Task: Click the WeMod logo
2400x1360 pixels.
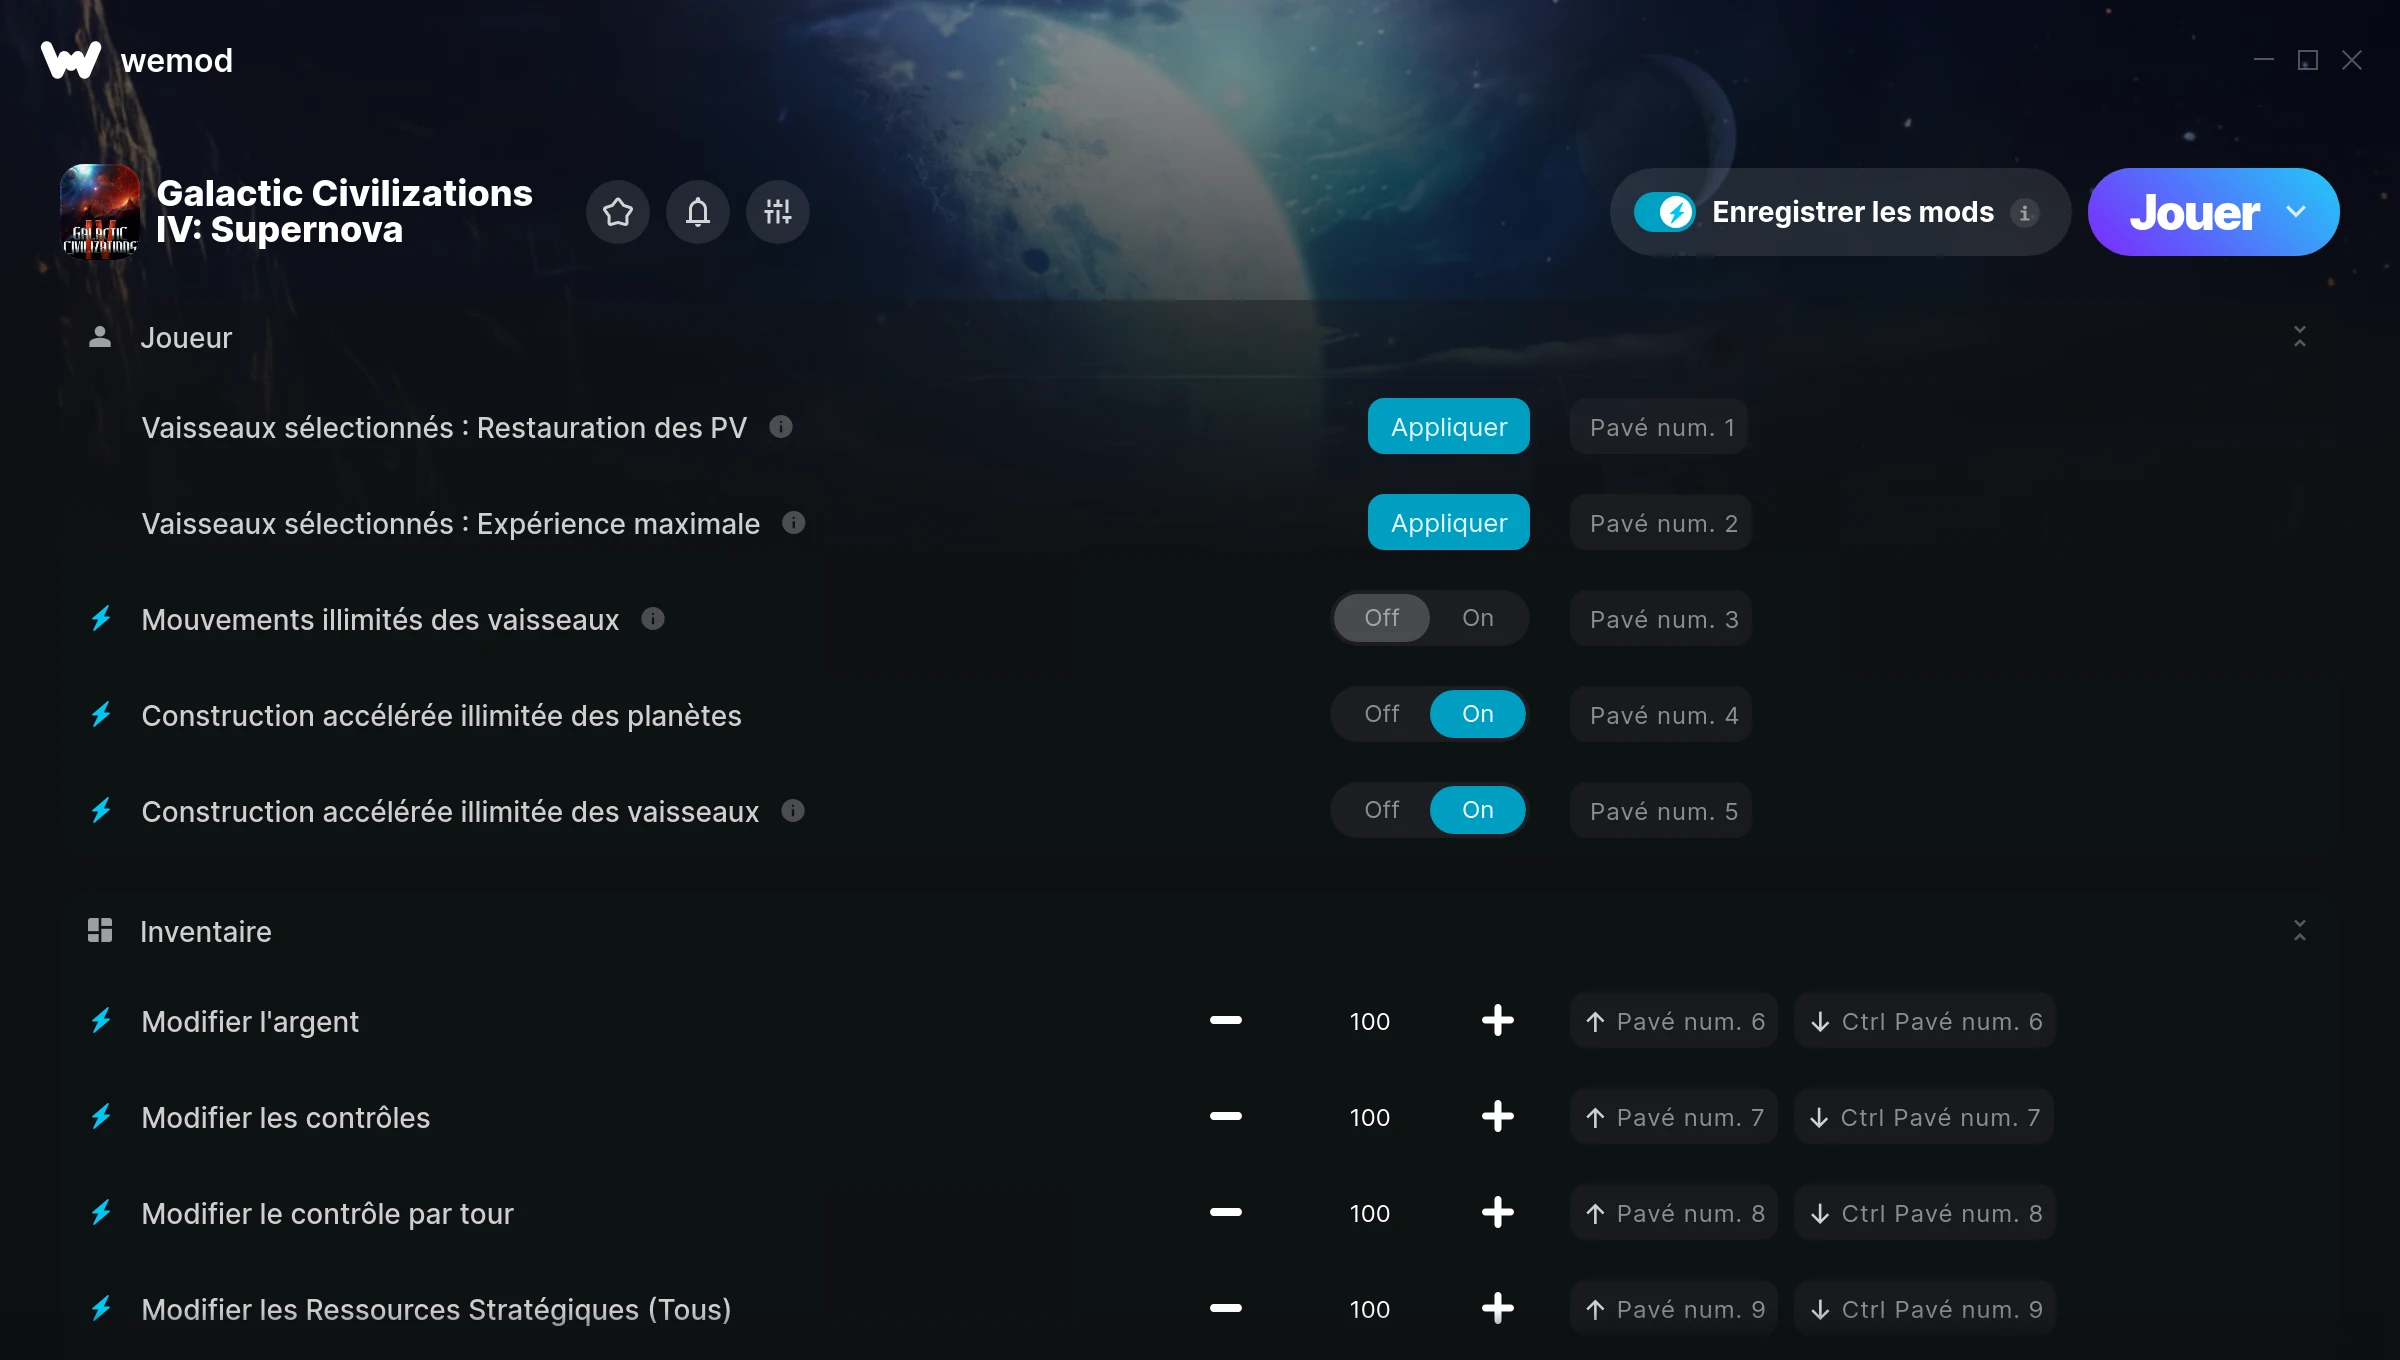Action: [x=137, y=60]
